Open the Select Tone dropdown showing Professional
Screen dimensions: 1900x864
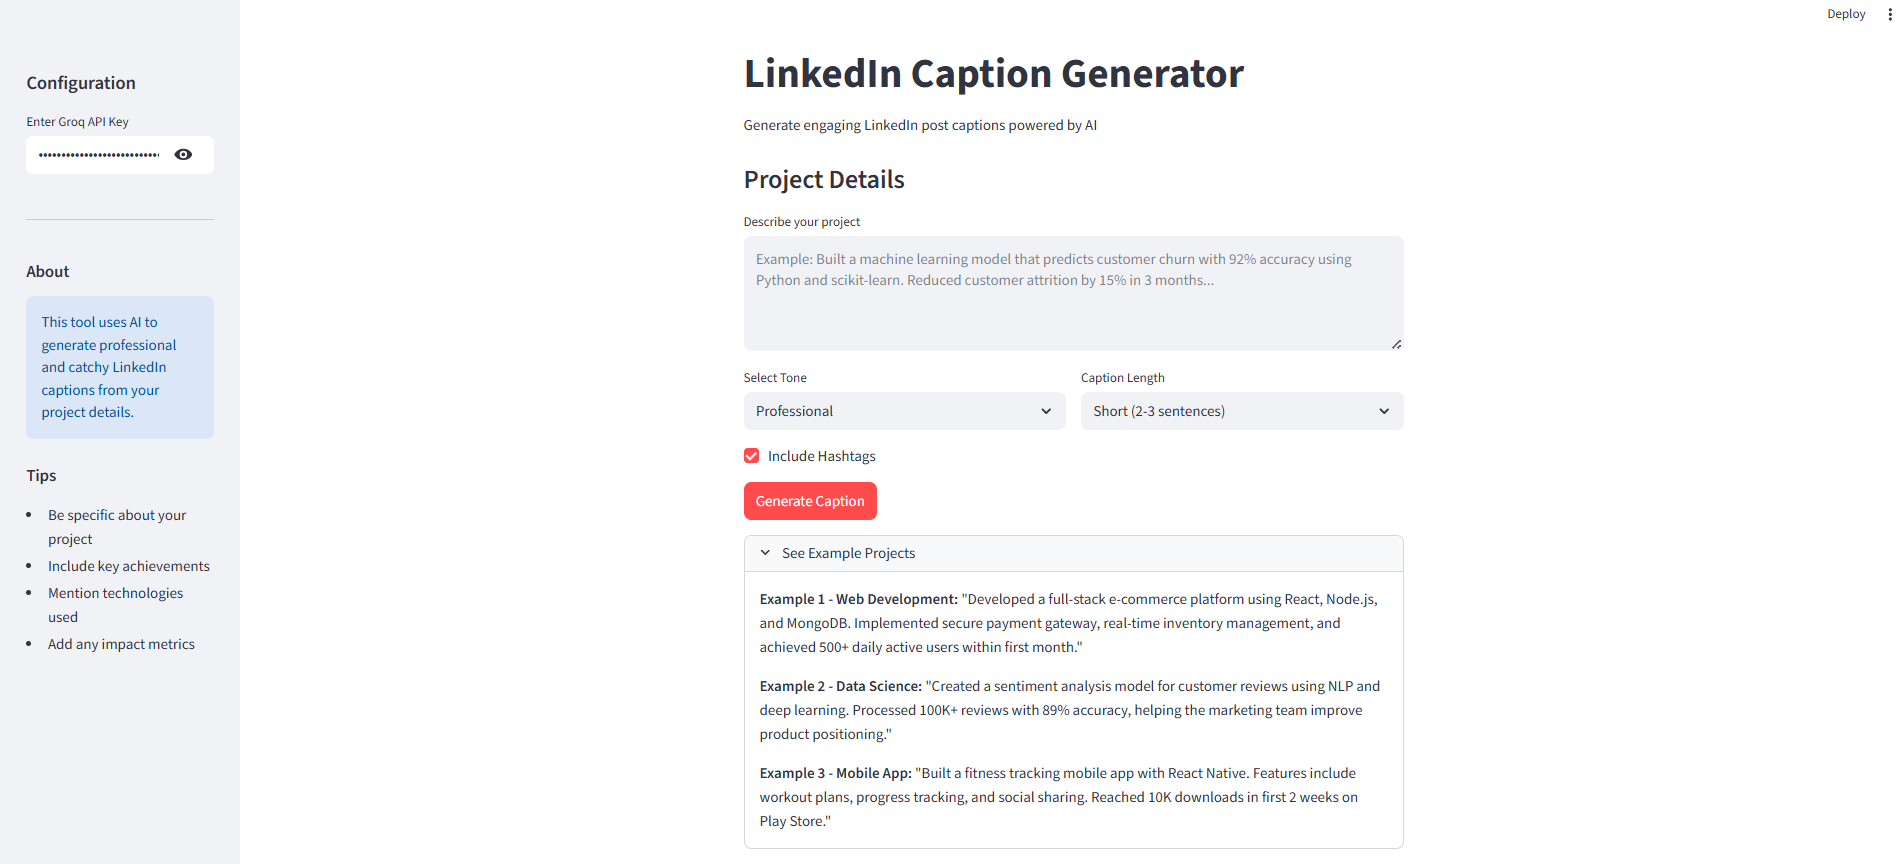tap(904, 411)
